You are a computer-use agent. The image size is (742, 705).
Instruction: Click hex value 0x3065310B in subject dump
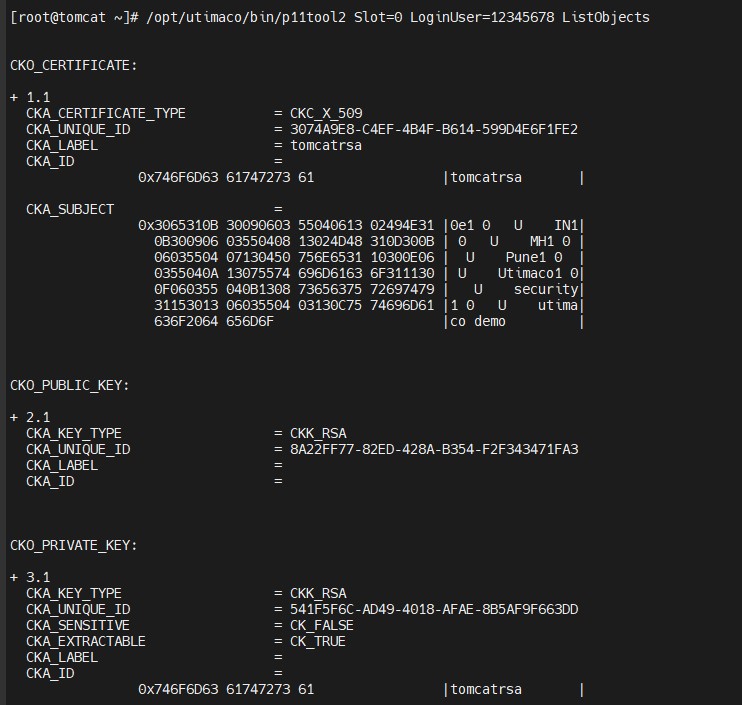click(178, 225)
